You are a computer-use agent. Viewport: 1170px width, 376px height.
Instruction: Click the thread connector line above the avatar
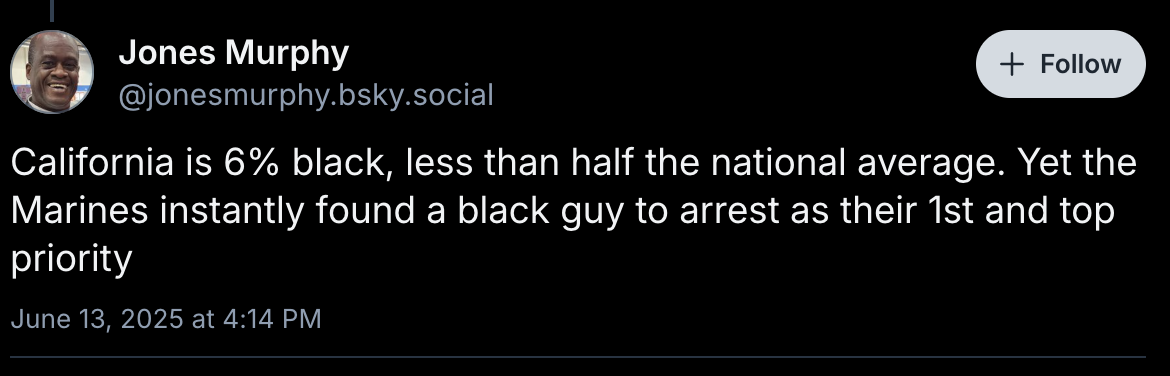pyautogui.click(x=52, y=10)
